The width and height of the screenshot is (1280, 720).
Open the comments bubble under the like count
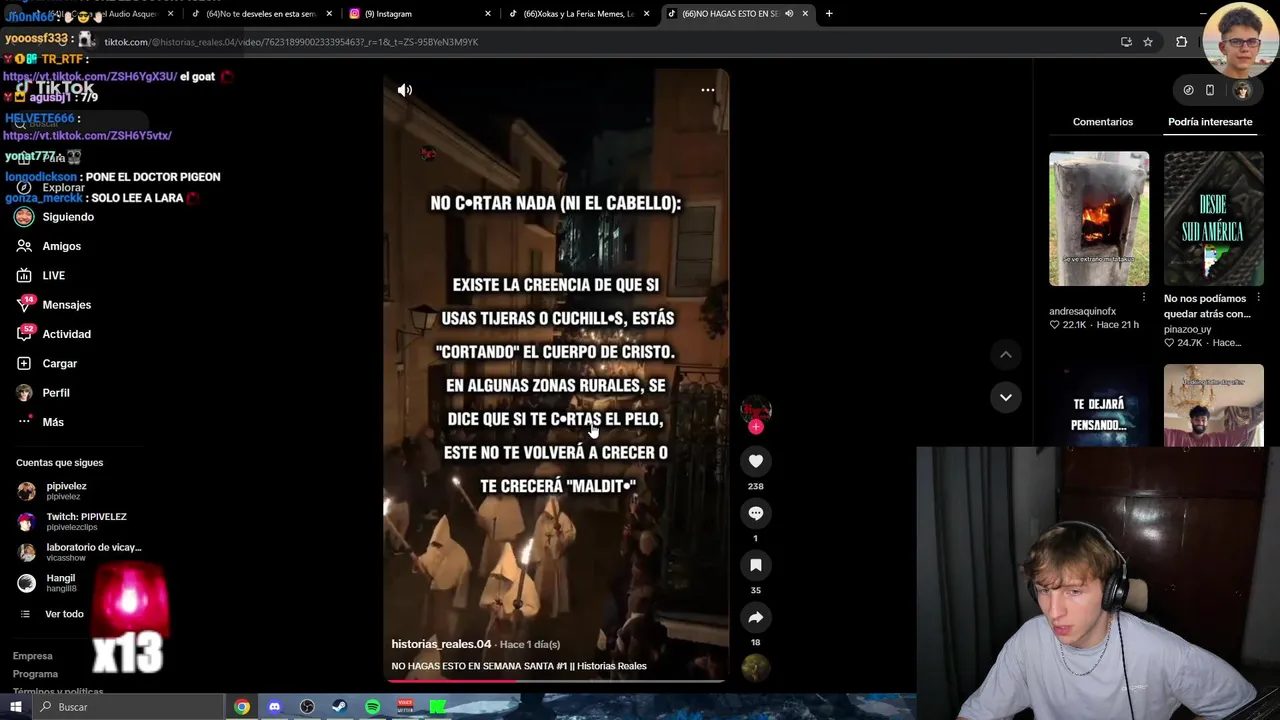click(756, 513)
